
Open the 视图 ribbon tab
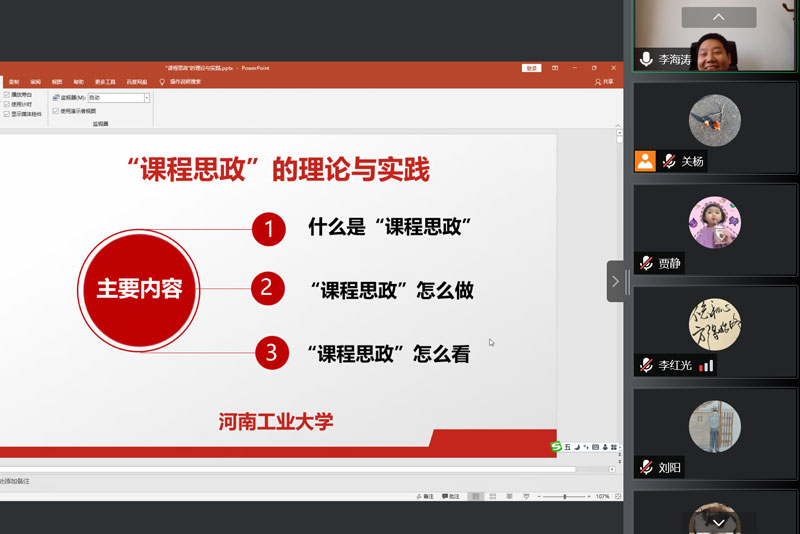57,82
